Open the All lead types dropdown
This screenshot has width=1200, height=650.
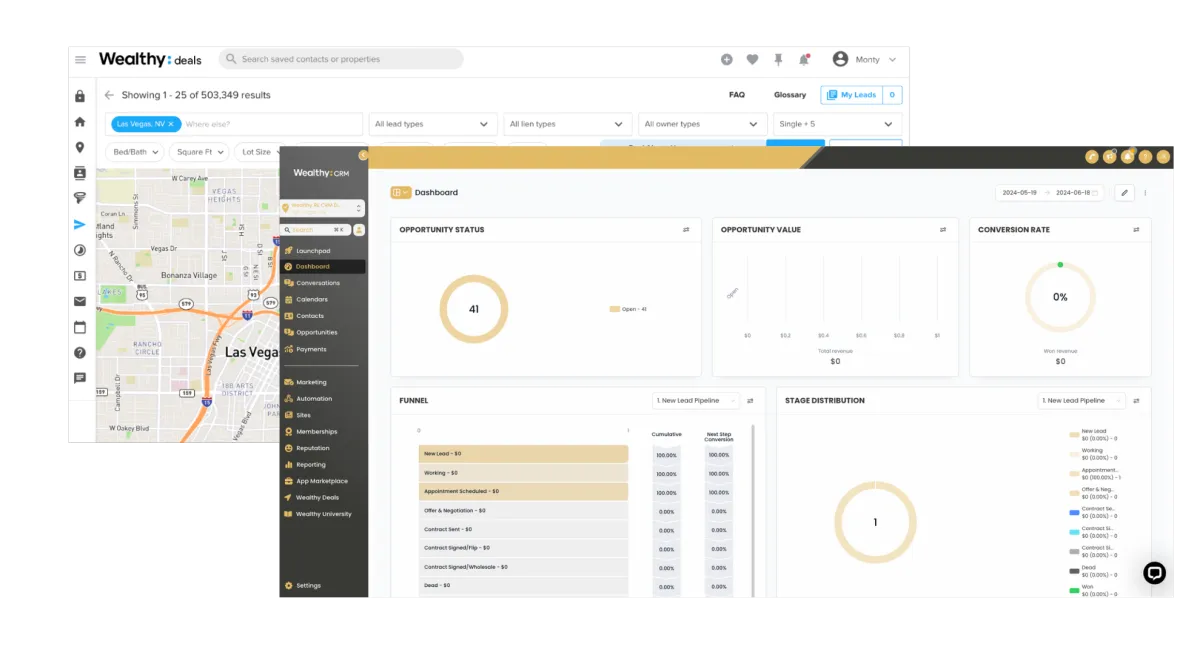coord(433,124)
